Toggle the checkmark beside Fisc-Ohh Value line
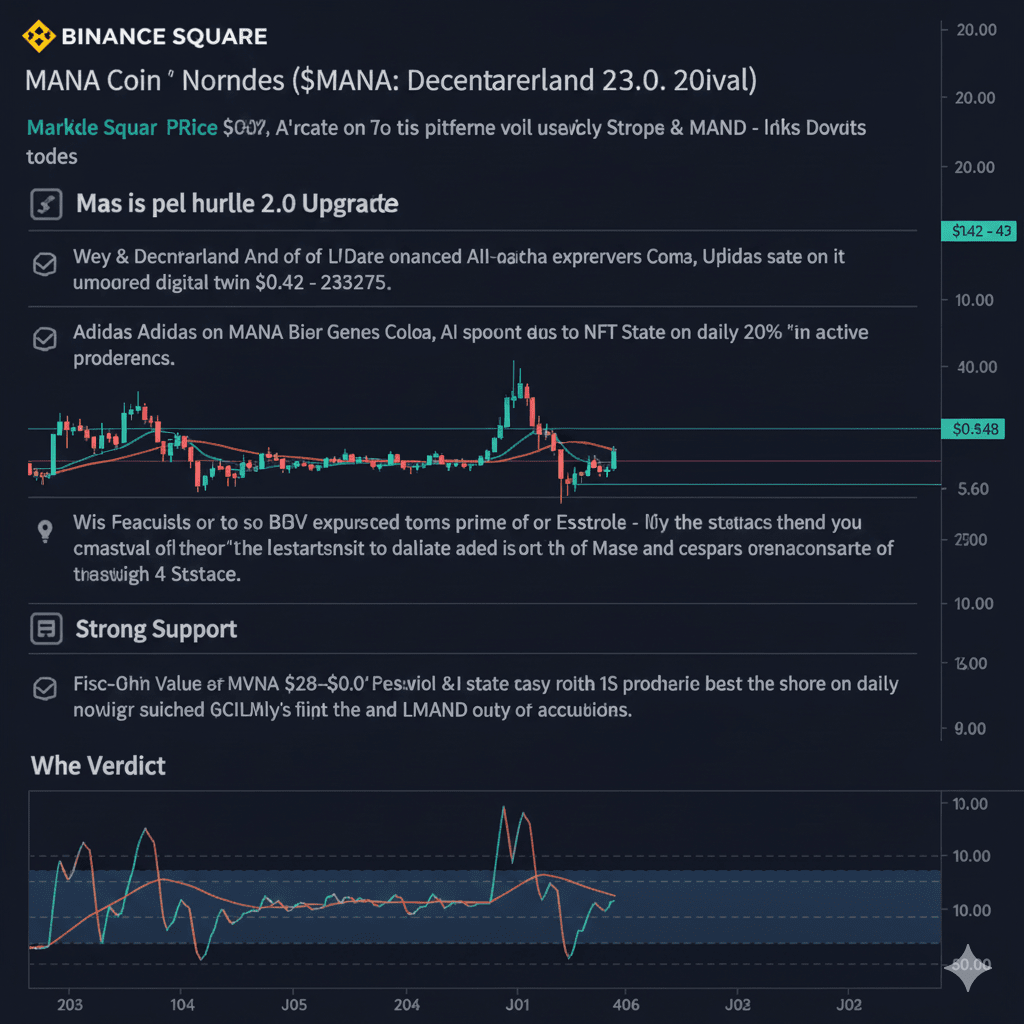Image resolution: width=1024 pixels, height=1024 pixels. (44, 689)
